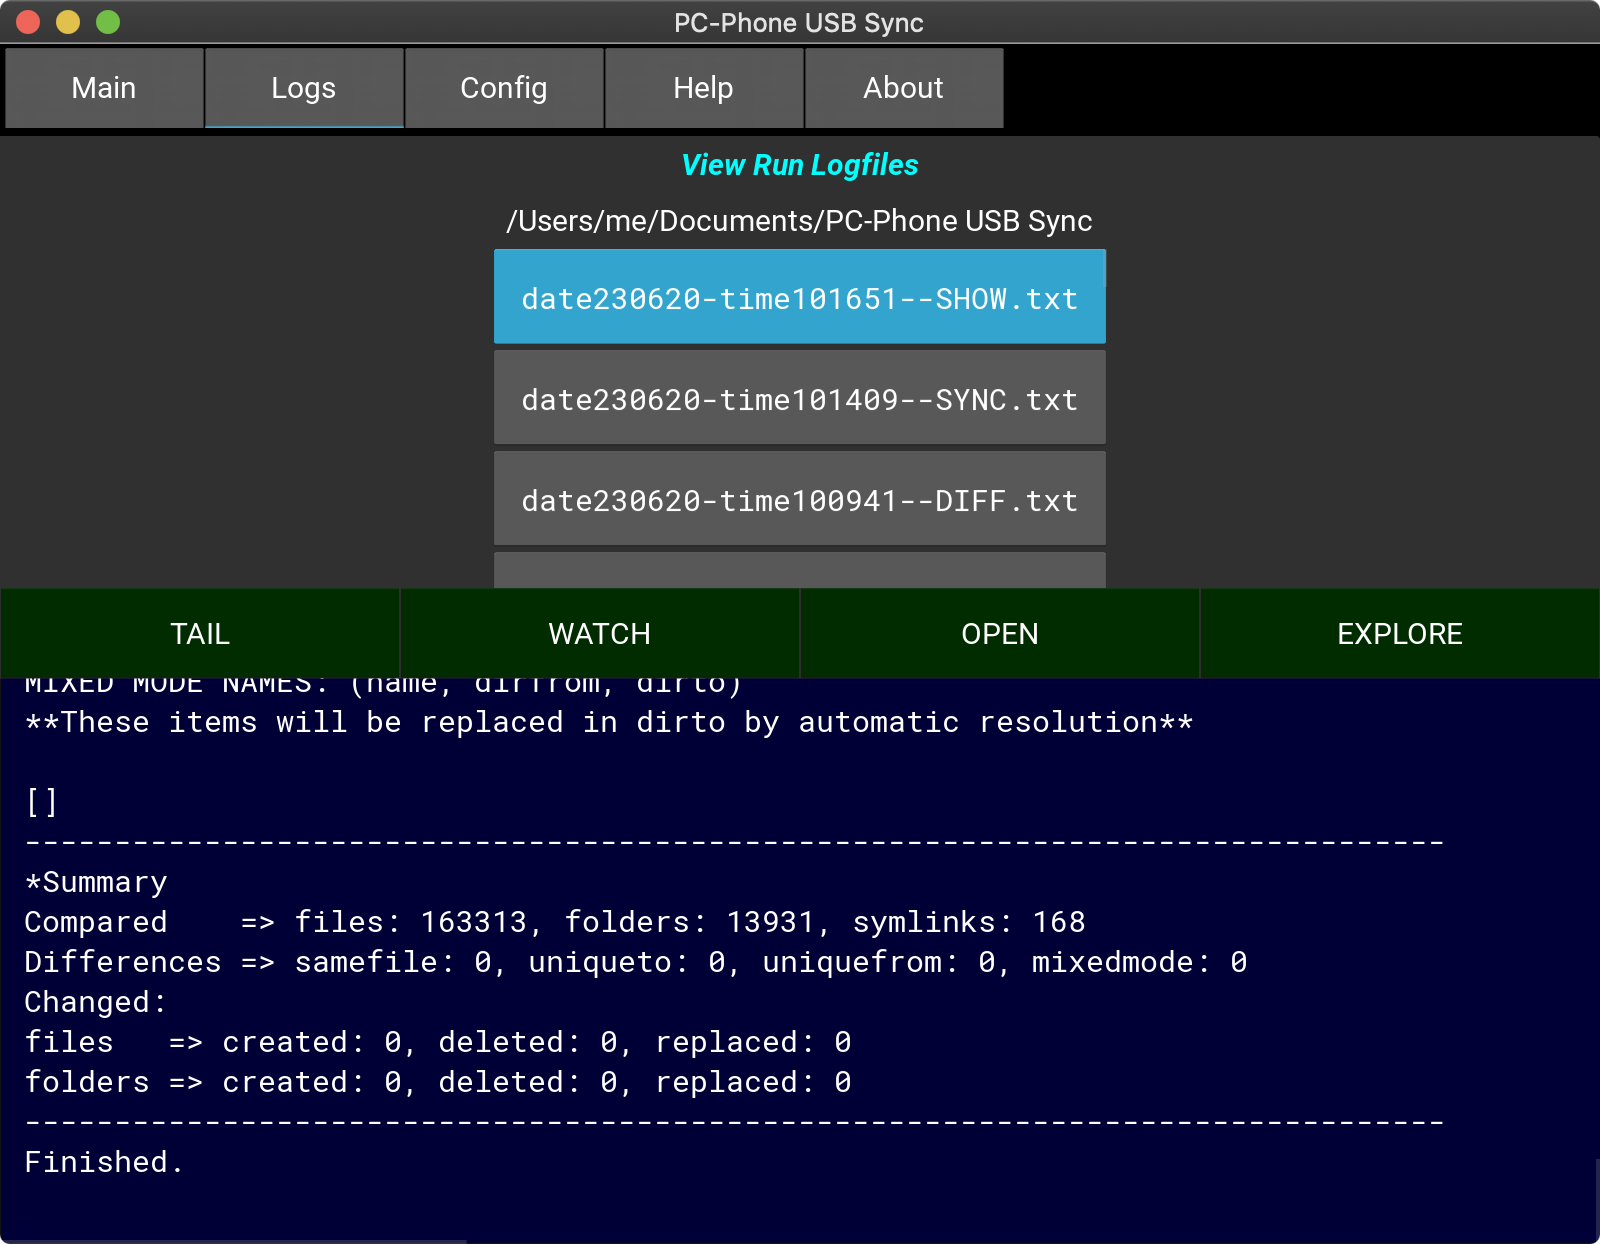Viewport: 1600px width, 1244px height.
Task: Click the EXPLORE button
Action: [1400, 633]
